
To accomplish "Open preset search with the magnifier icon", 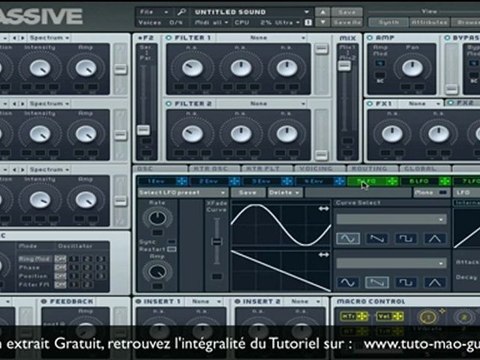I will pyautogui.click(x=181, y=12).
